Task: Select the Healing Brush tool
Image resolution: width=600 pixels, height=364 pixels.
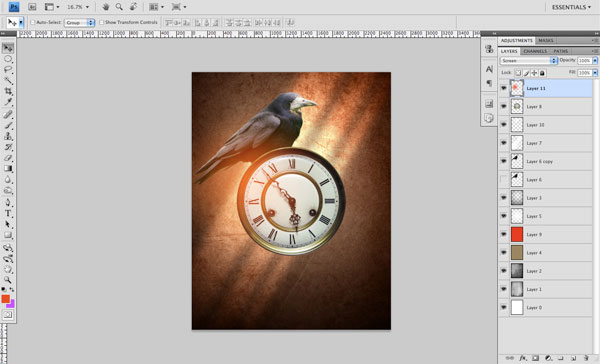Action: coord(8,114)
